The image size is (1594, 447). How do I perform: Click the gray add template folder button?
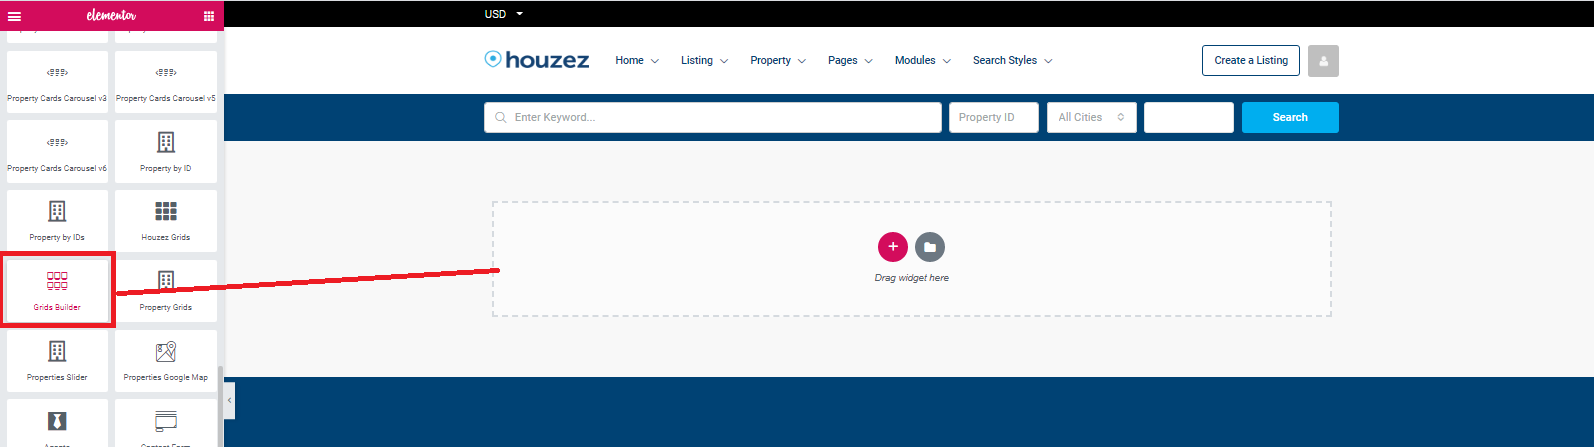(930, 246)
